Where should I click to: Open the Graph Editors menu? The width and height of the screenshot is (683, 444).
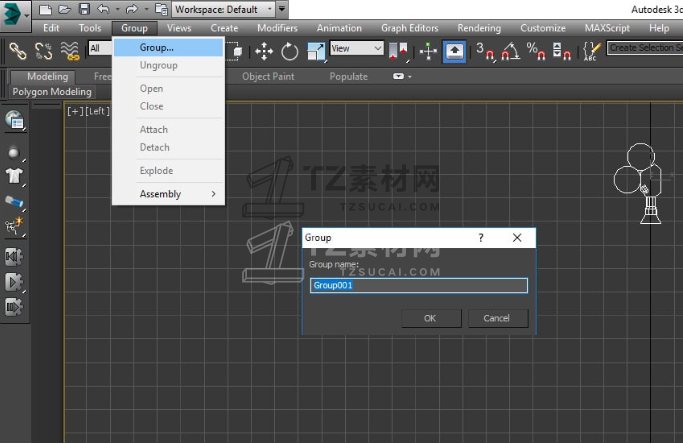point(410,28)
